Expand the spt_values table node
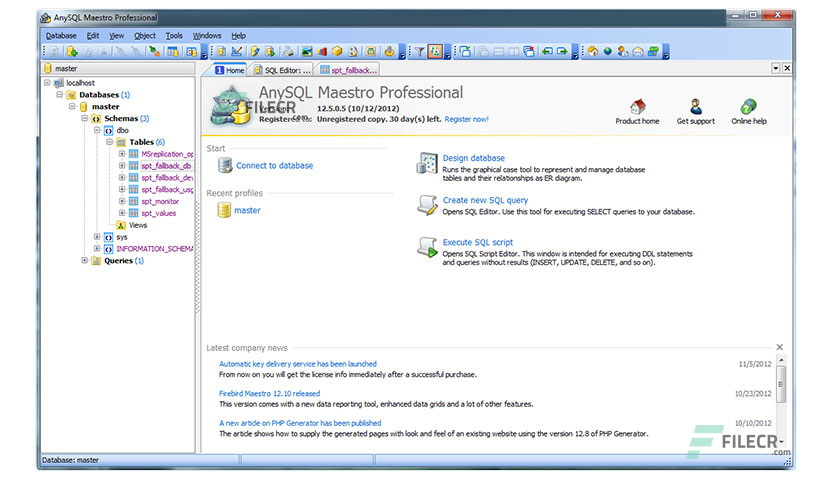The height and width of the screenshot is (484, 836). [122, 213]
